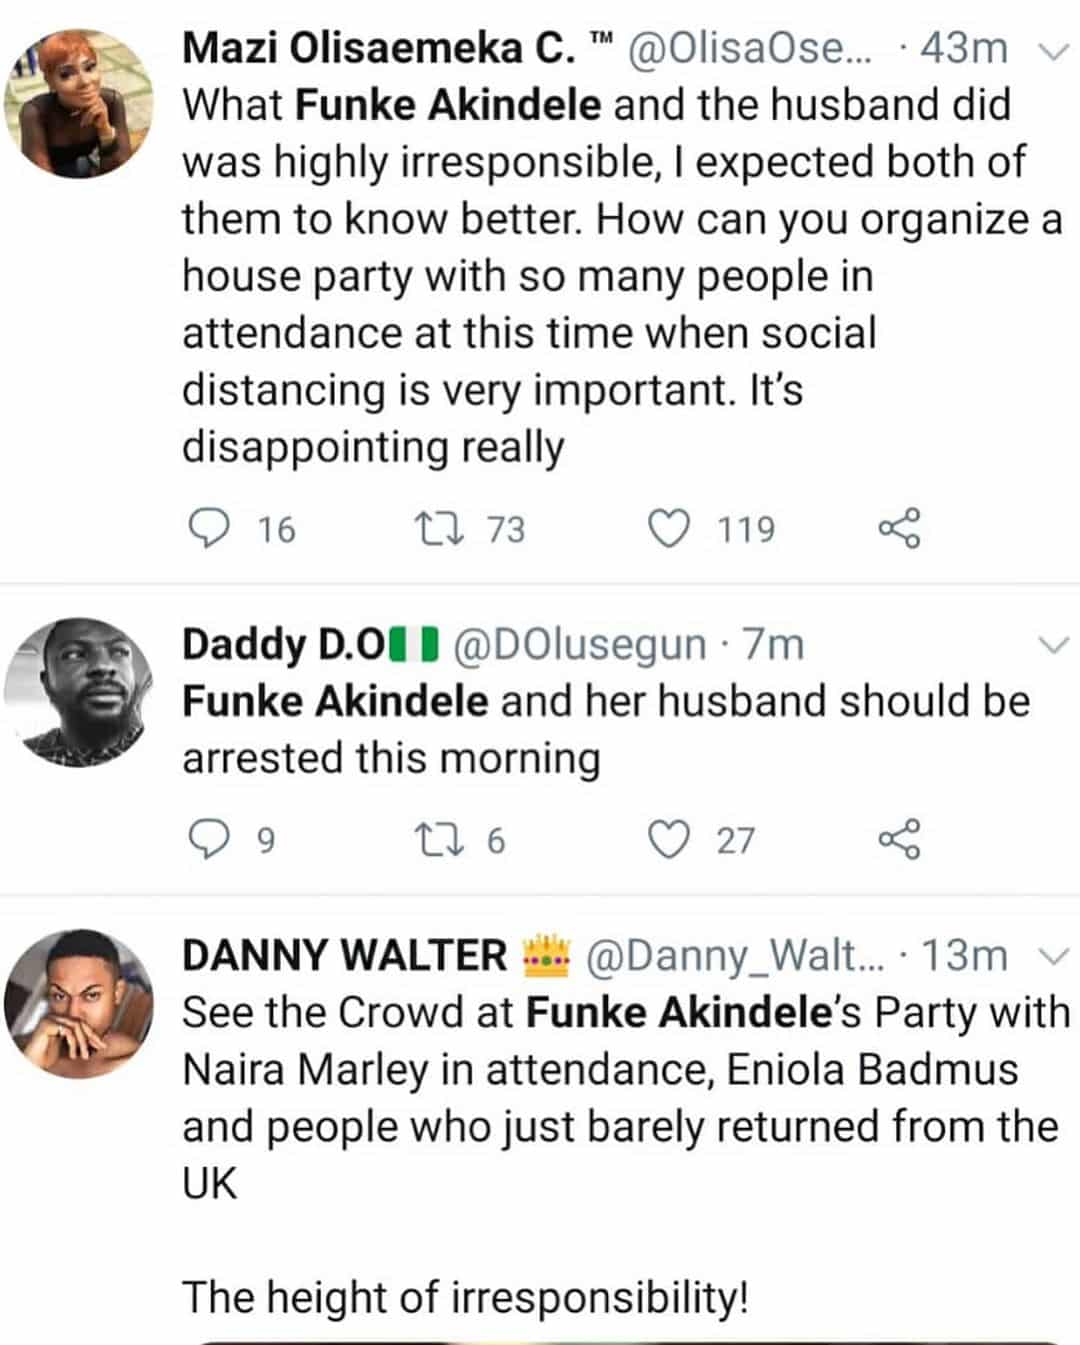The image size is (1080, 1345).
Task: Like Daddy D.O's tweet with 27 likes
Action: (669, 839)
